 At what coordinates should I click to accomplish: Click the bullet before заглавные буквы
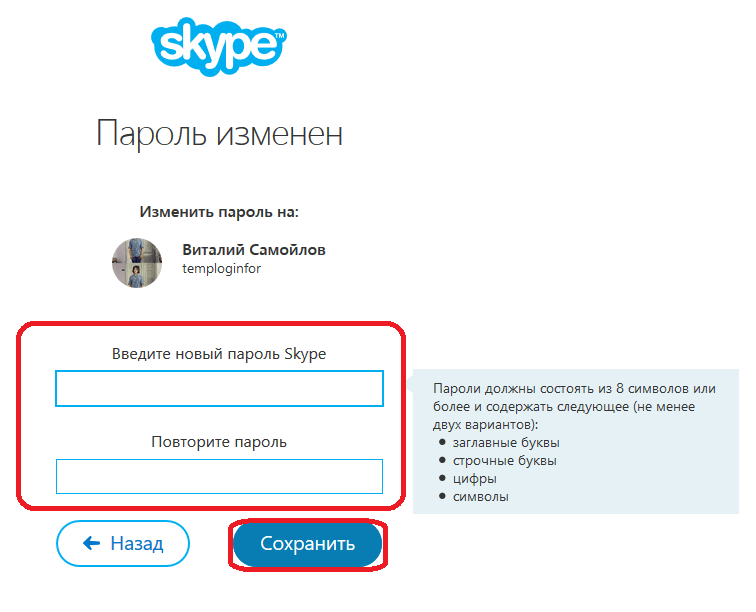(442, 442)
